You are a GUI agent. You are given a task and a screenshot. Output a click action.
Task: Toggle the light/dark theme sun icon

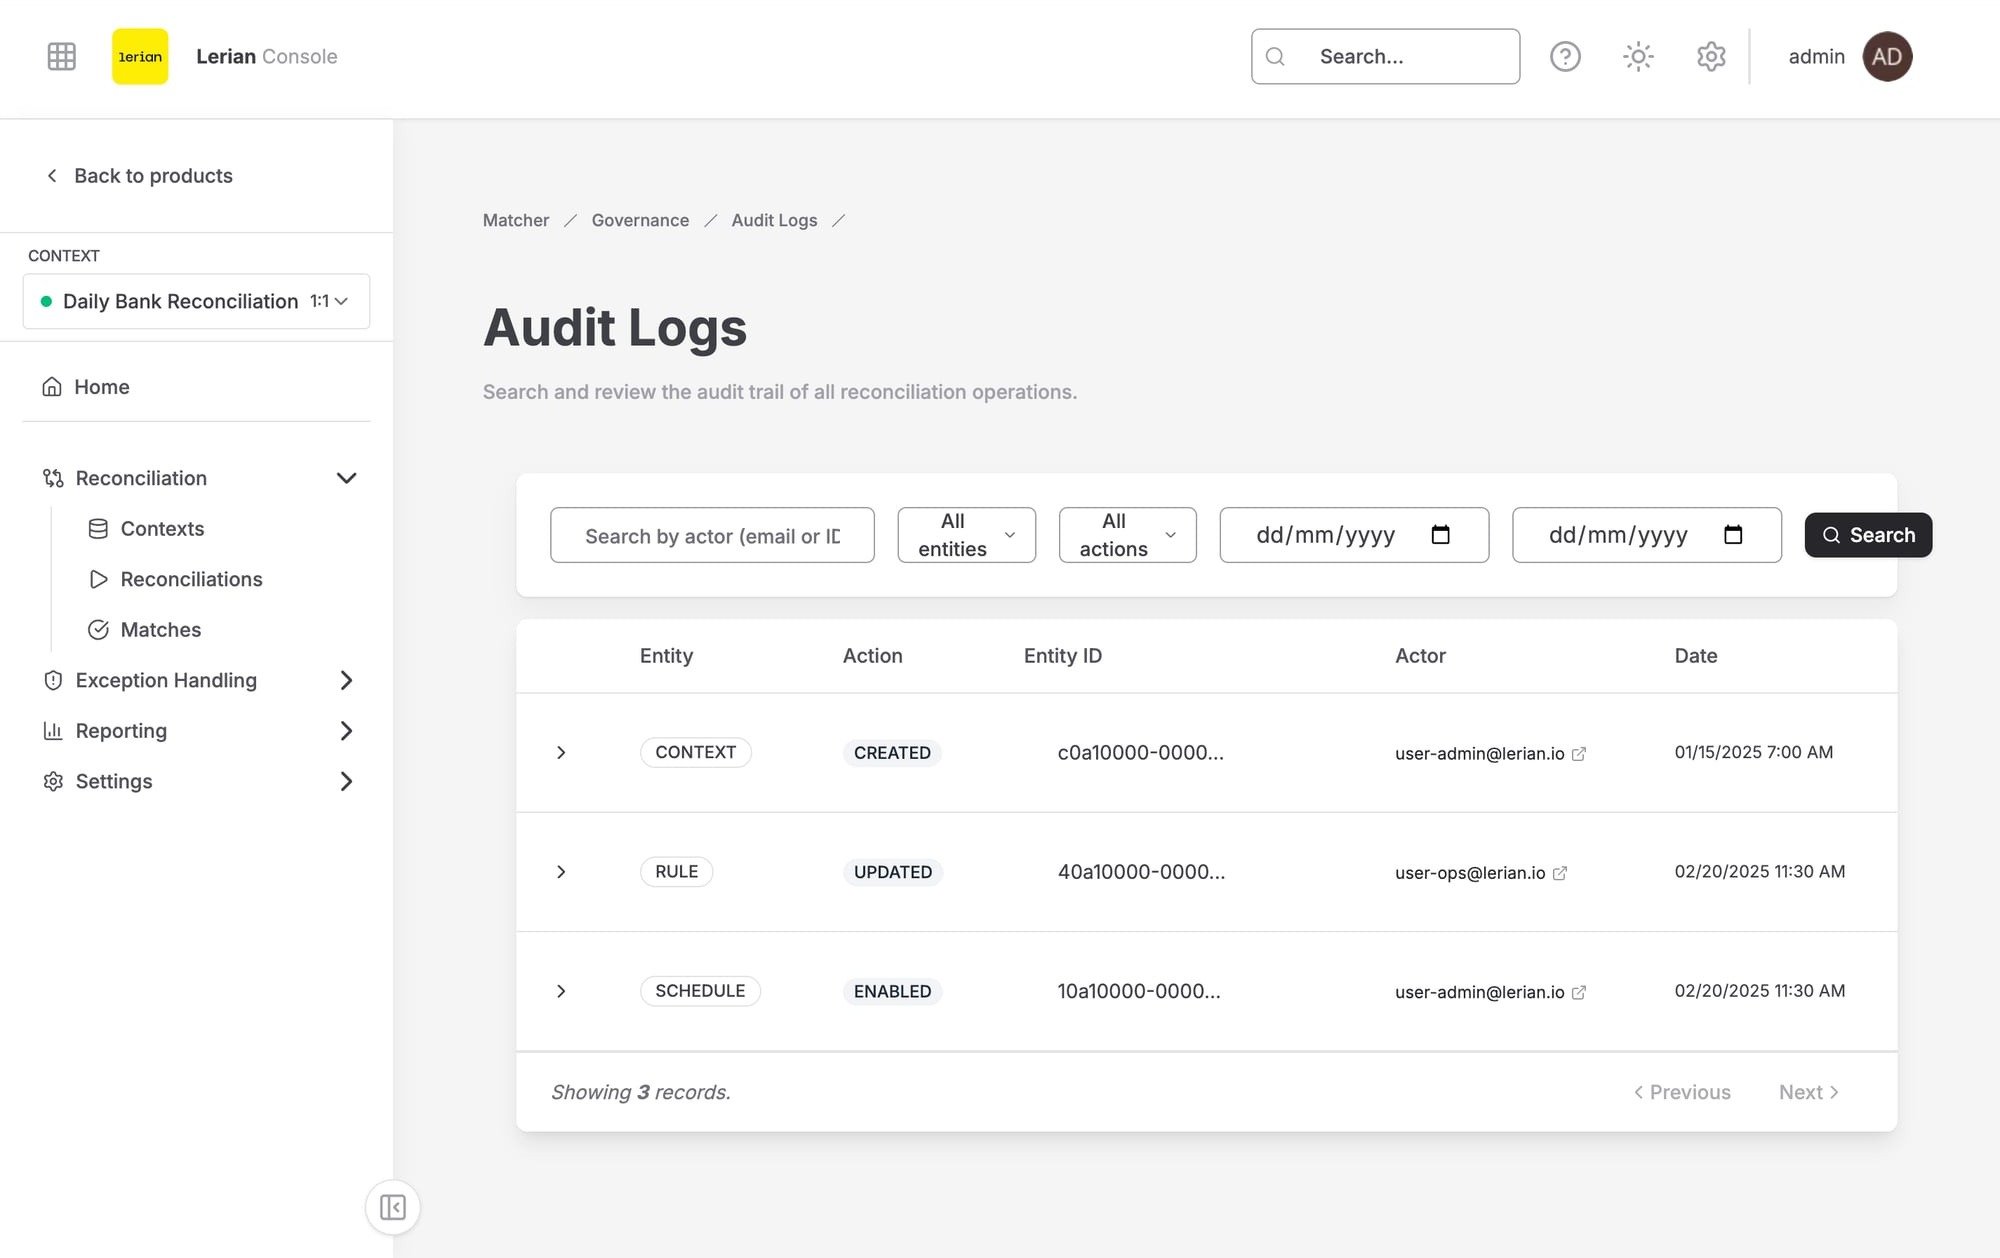point(1638,56)
